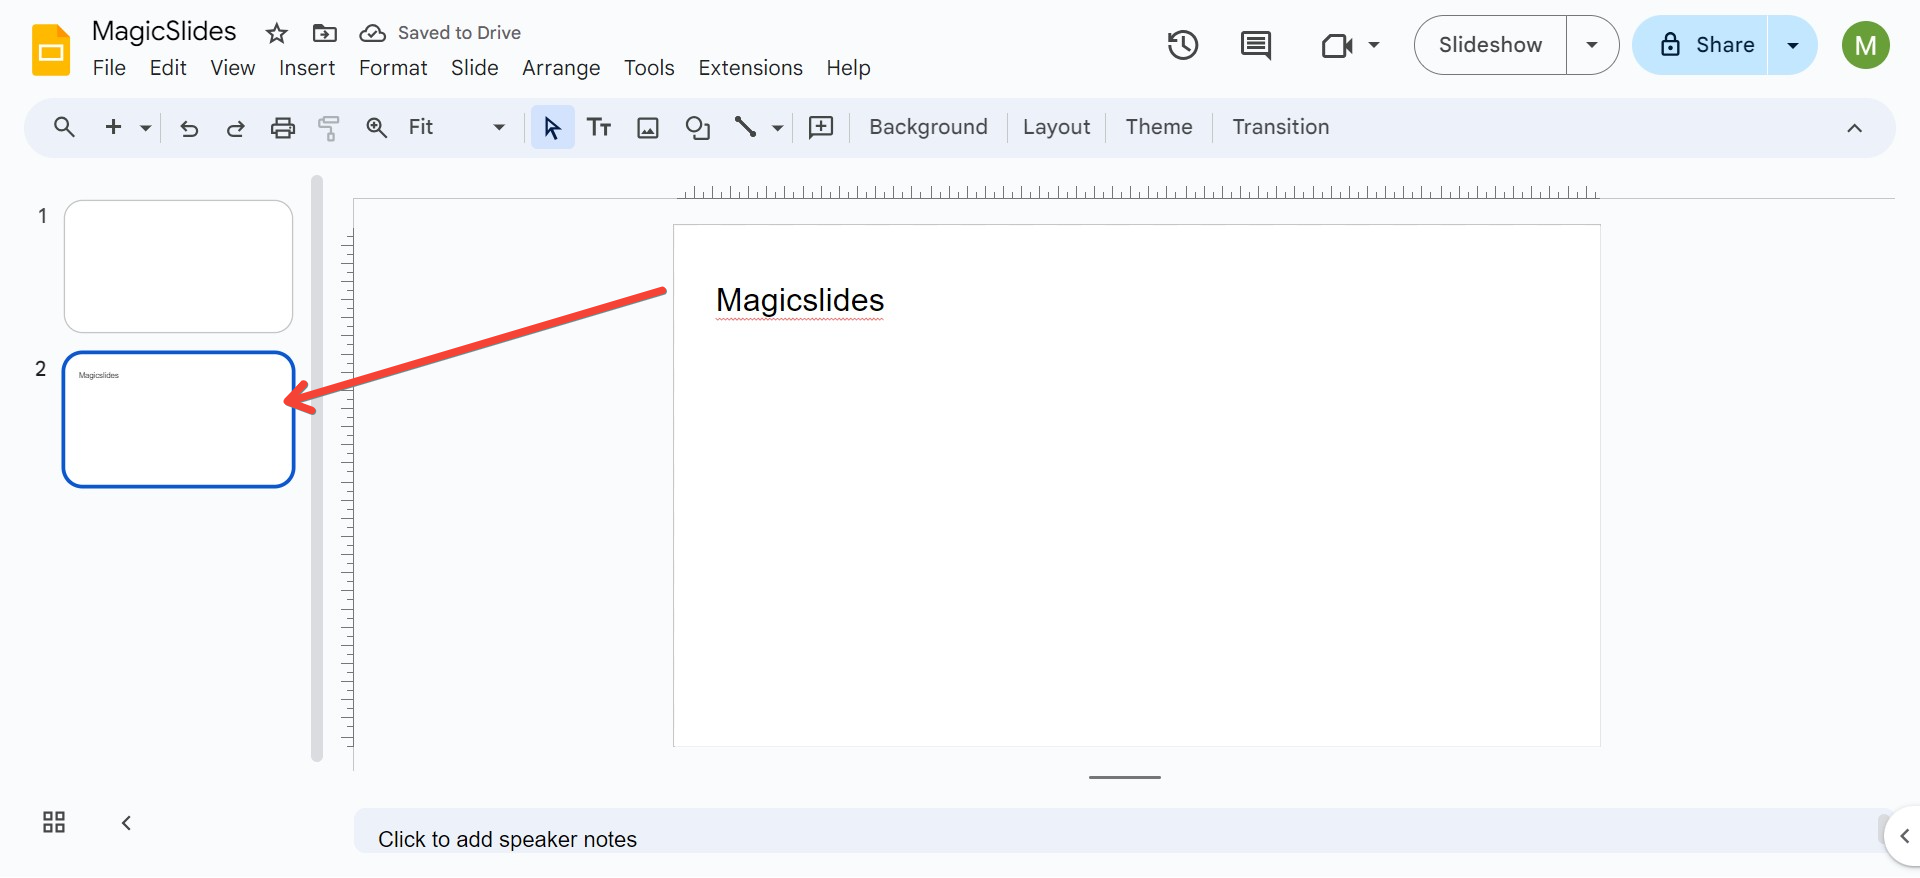Open the File menu

coord(109,68)
